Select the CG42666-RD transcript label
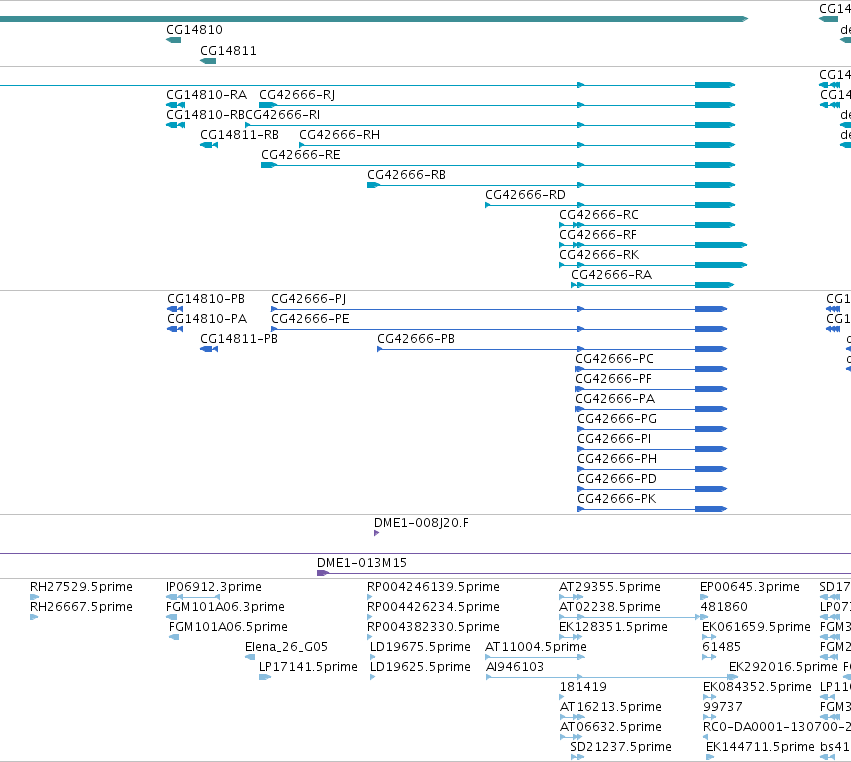 pyautogui.click(x=525, y=195)
